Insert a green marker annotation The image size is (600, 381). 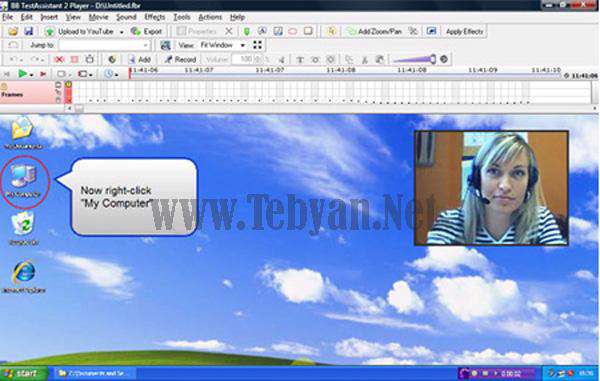point(247,31)
